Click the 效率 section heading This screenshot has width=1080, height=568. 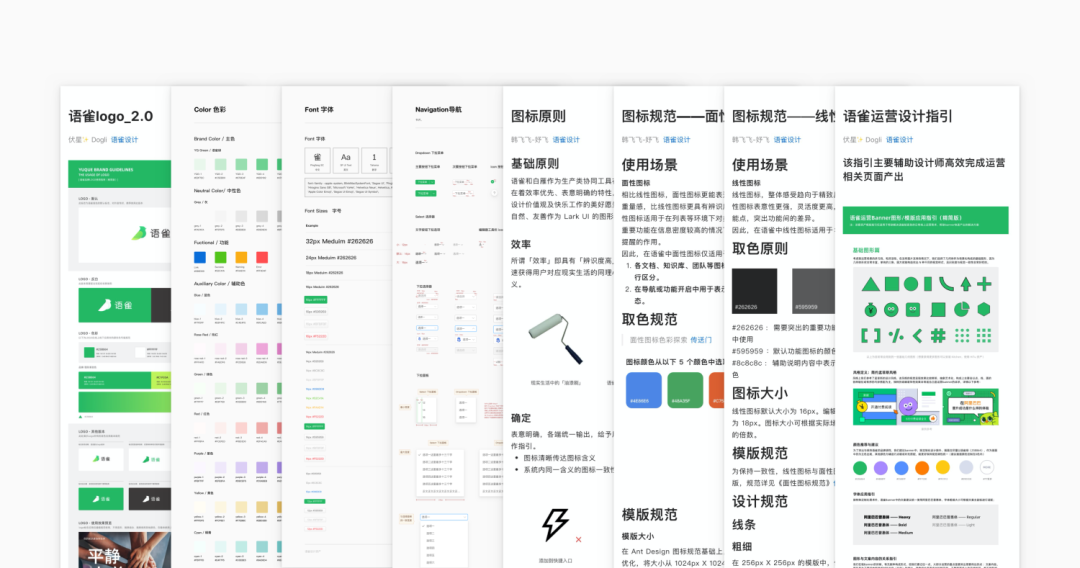pos(521,244)
